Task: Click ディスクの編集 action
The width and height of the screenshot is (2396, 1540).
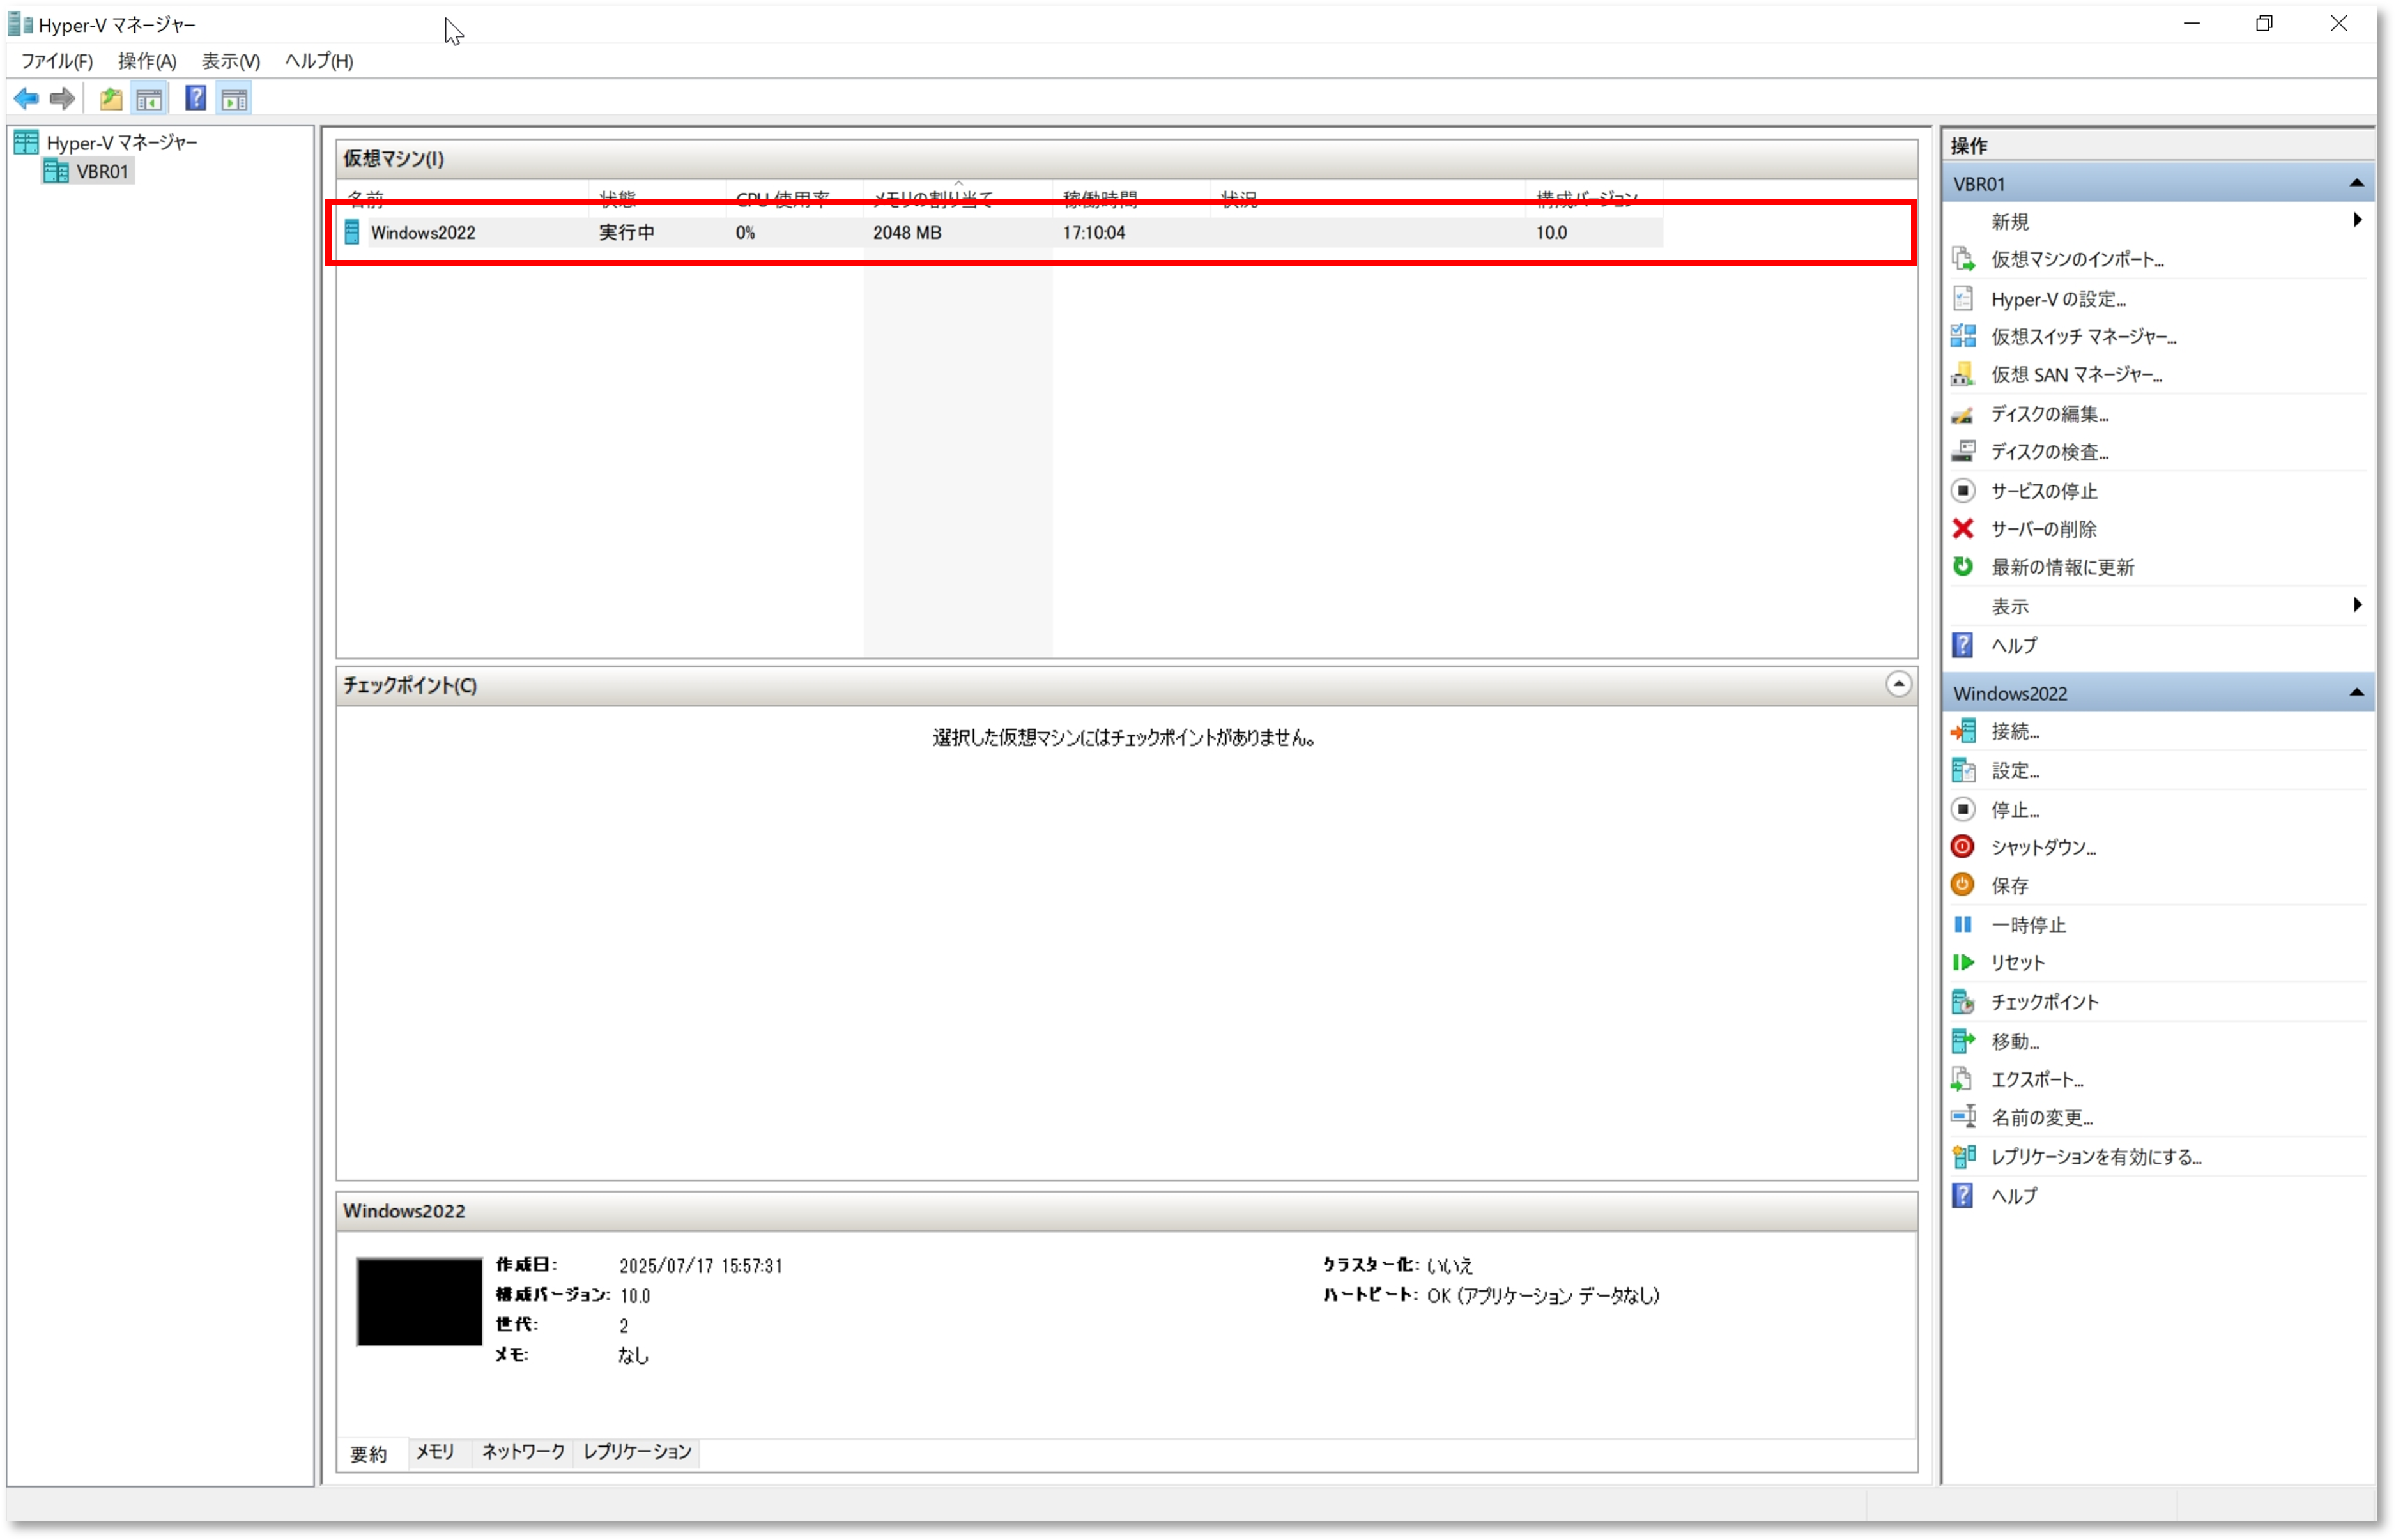Action: pyautogui.click(x=2049, y=414)
